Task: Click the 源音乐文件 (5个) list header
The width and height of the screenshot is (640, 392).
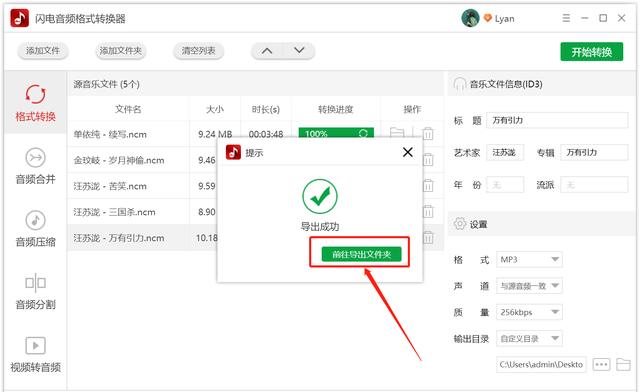Action: (107, 85)
